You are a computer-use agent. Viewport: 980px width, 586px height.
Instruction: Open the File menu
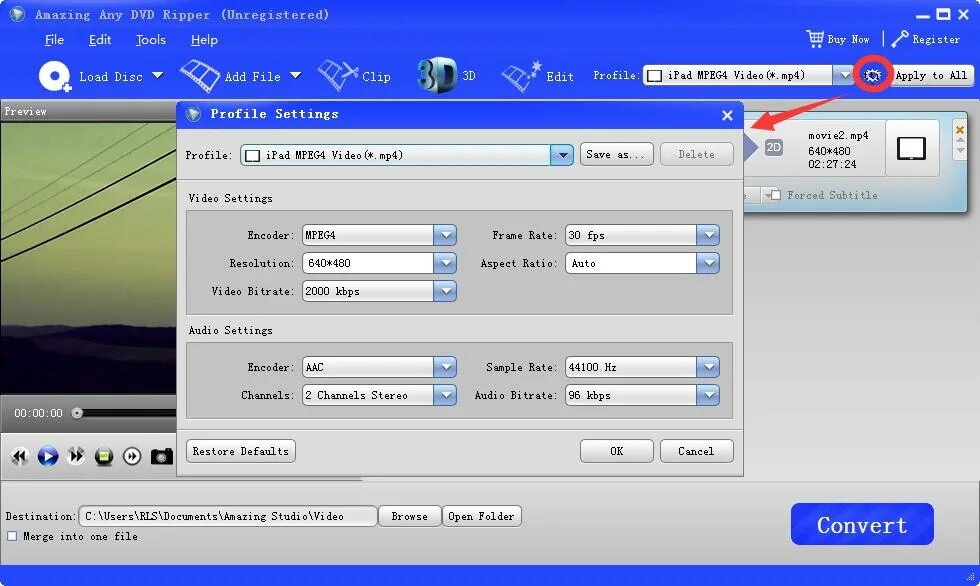(54, 40)
